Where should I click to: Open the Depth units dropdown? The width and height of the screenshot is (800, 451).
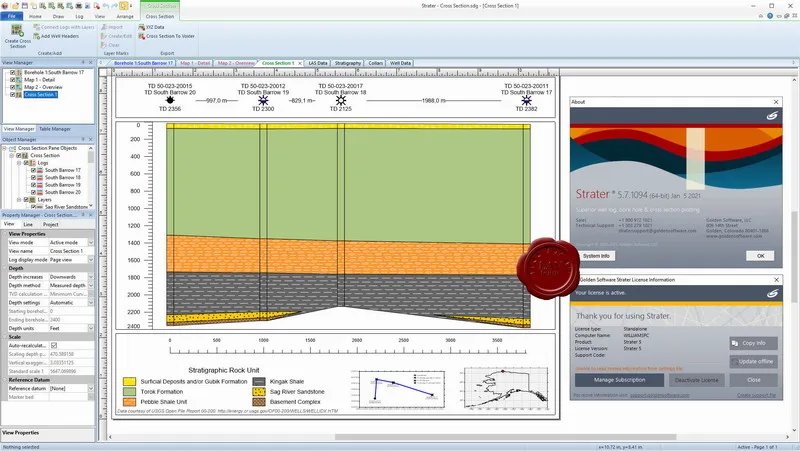click(x=91, y=328)
